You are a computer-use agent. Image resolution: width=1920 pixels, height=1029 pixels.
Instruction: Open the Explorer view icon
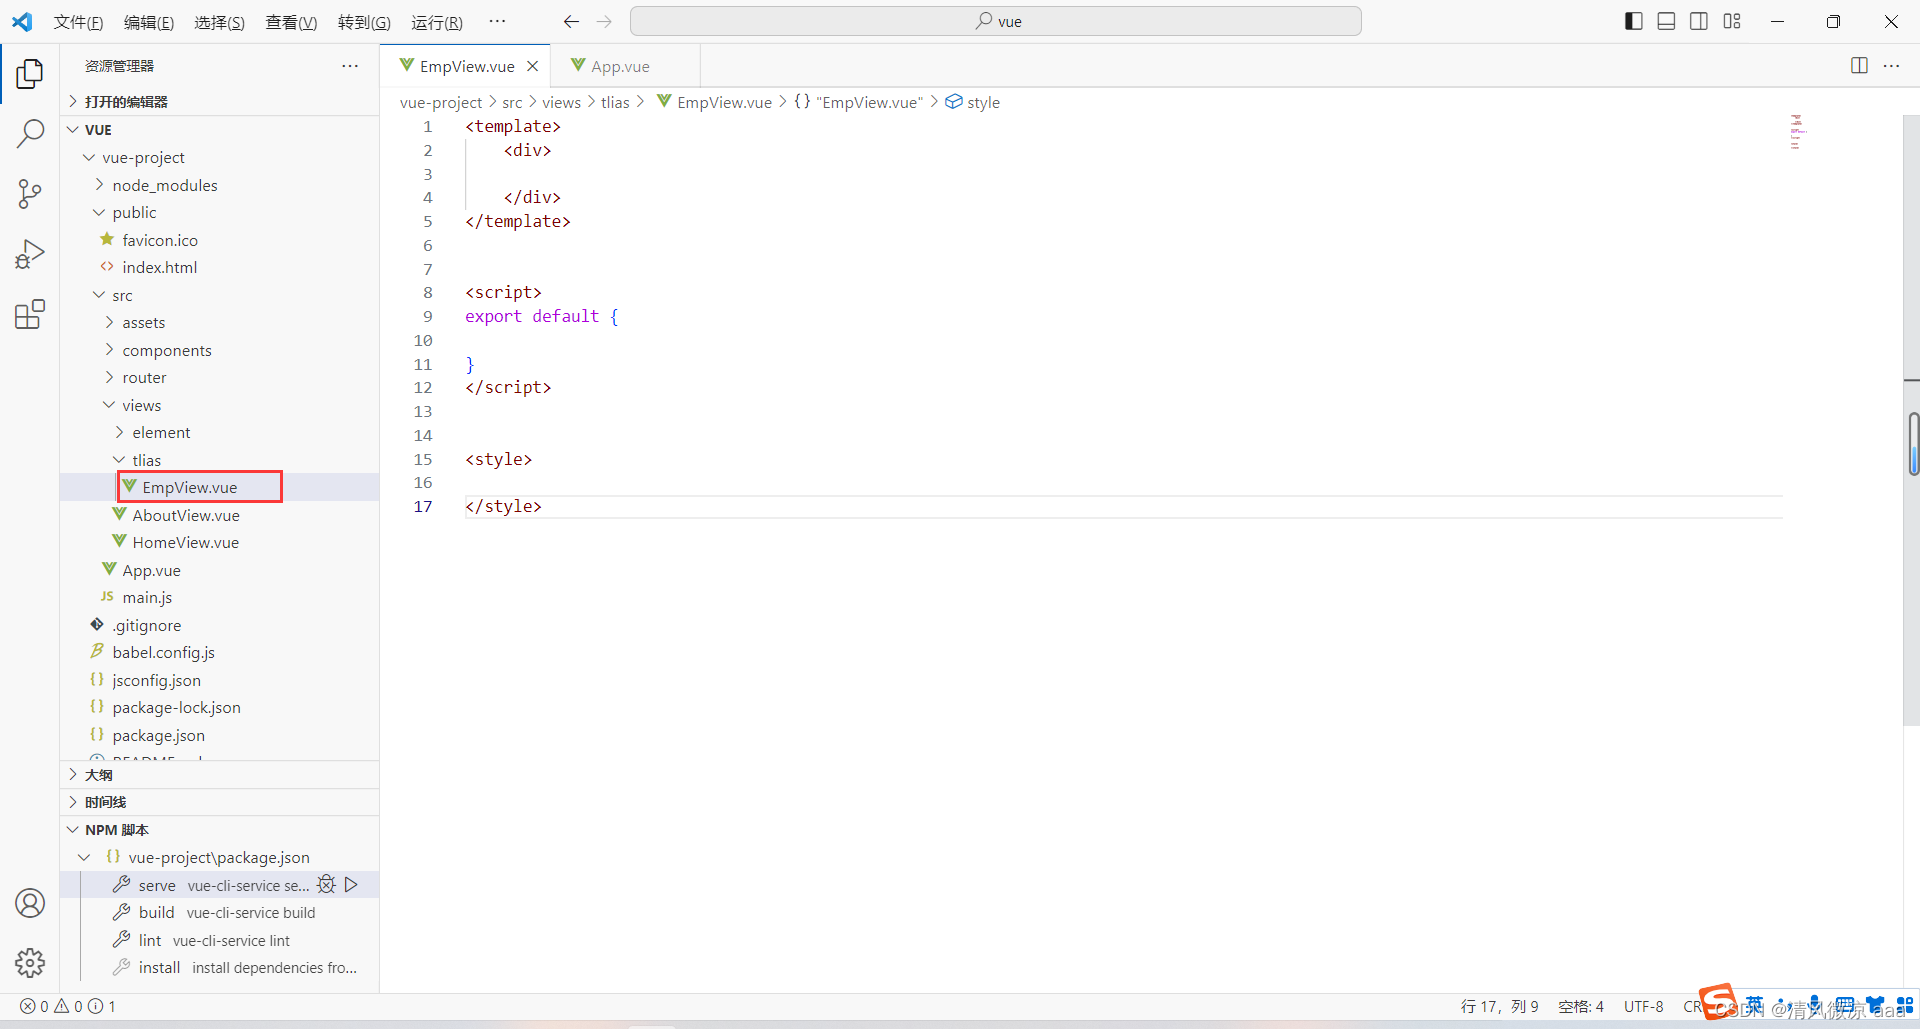tap(30, 73)
